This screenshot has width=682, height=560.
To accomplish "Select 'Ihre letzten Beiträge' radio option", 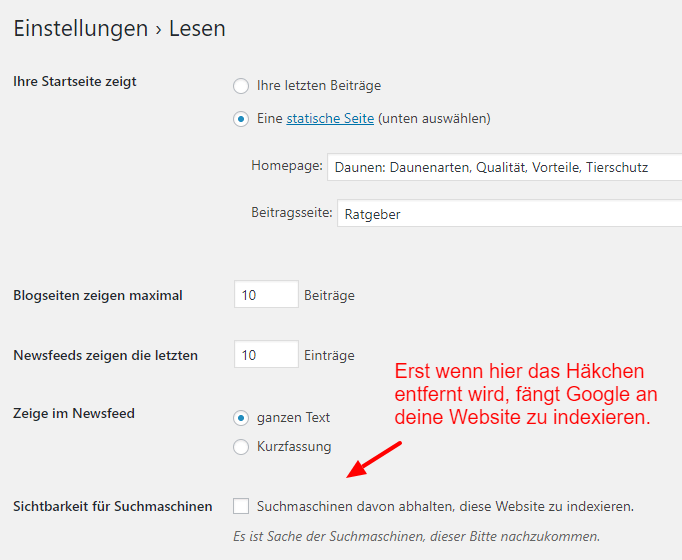I will point(241,86).
